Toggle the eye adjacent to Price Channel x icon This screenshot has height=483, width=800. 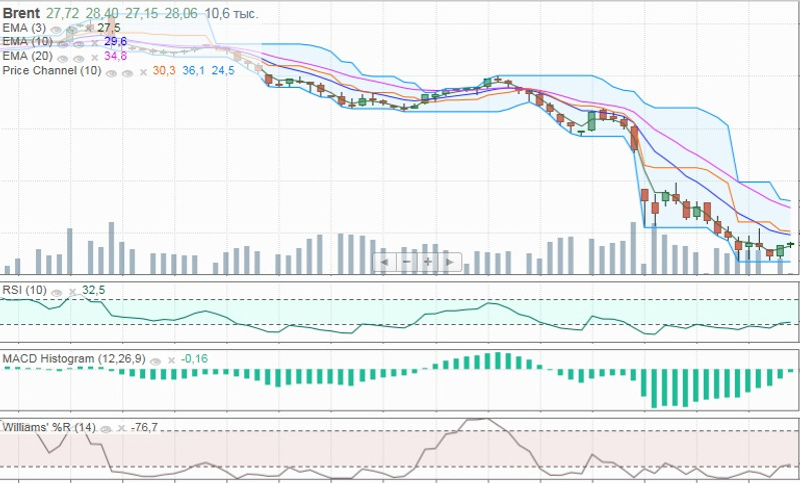point(127,73)
